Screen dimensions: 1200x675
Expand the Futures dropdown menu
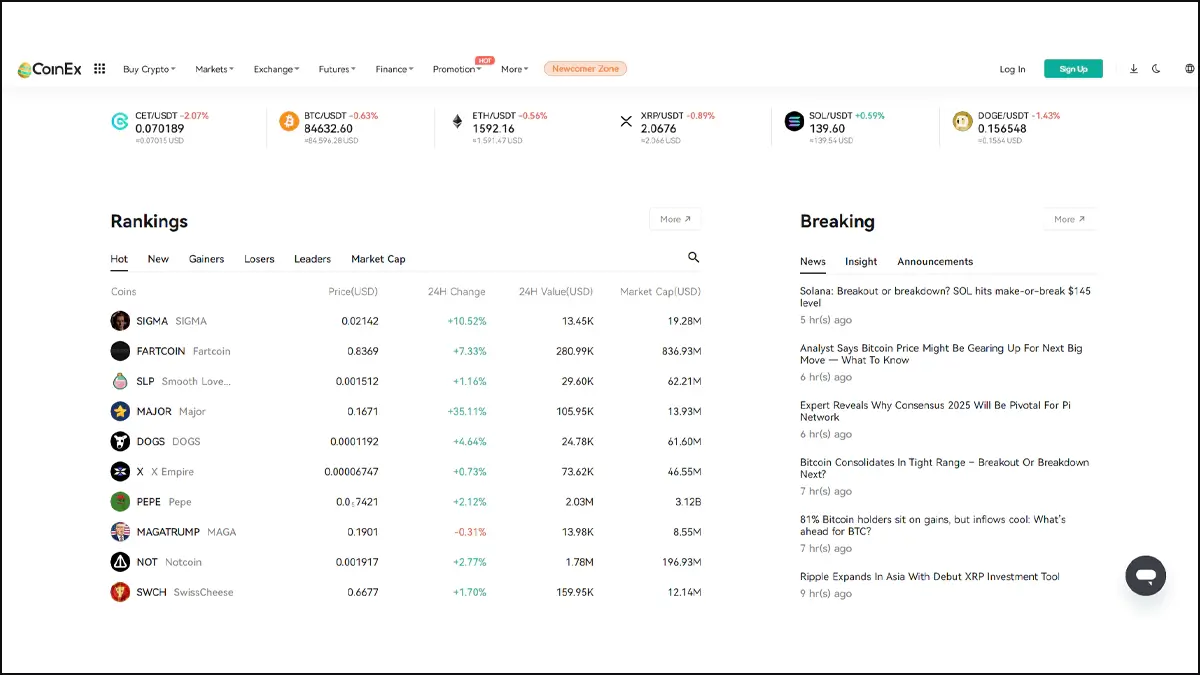pos(337,69)
